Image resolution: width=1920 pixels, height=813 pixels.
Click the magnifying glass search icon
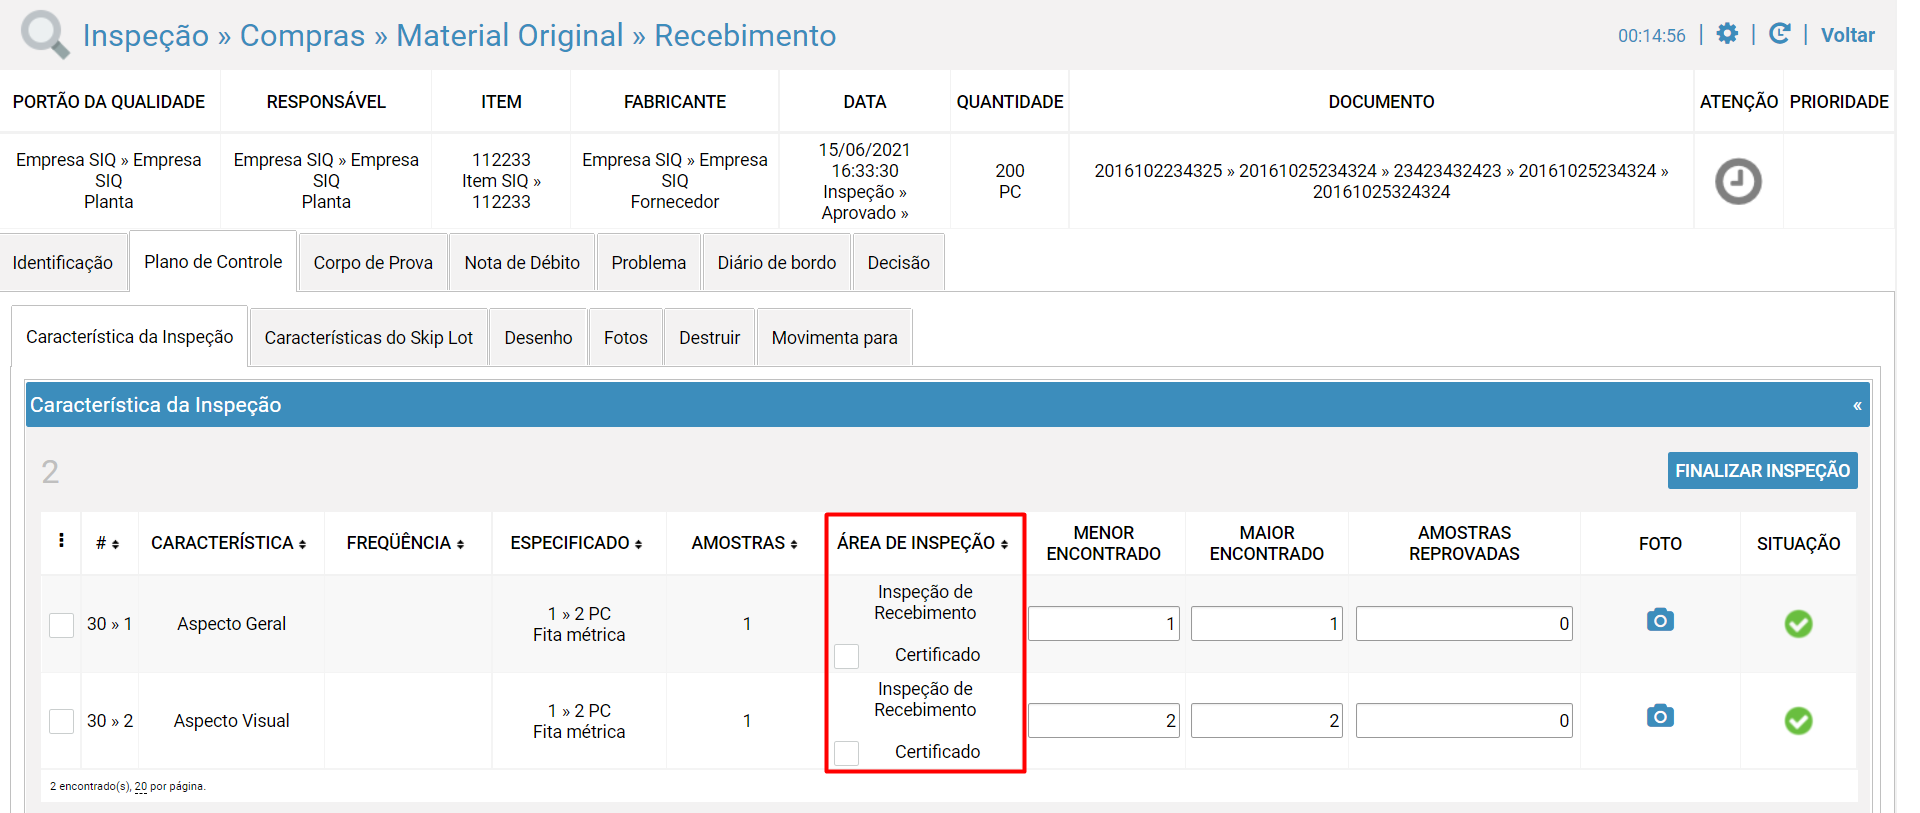coord(45,35)
